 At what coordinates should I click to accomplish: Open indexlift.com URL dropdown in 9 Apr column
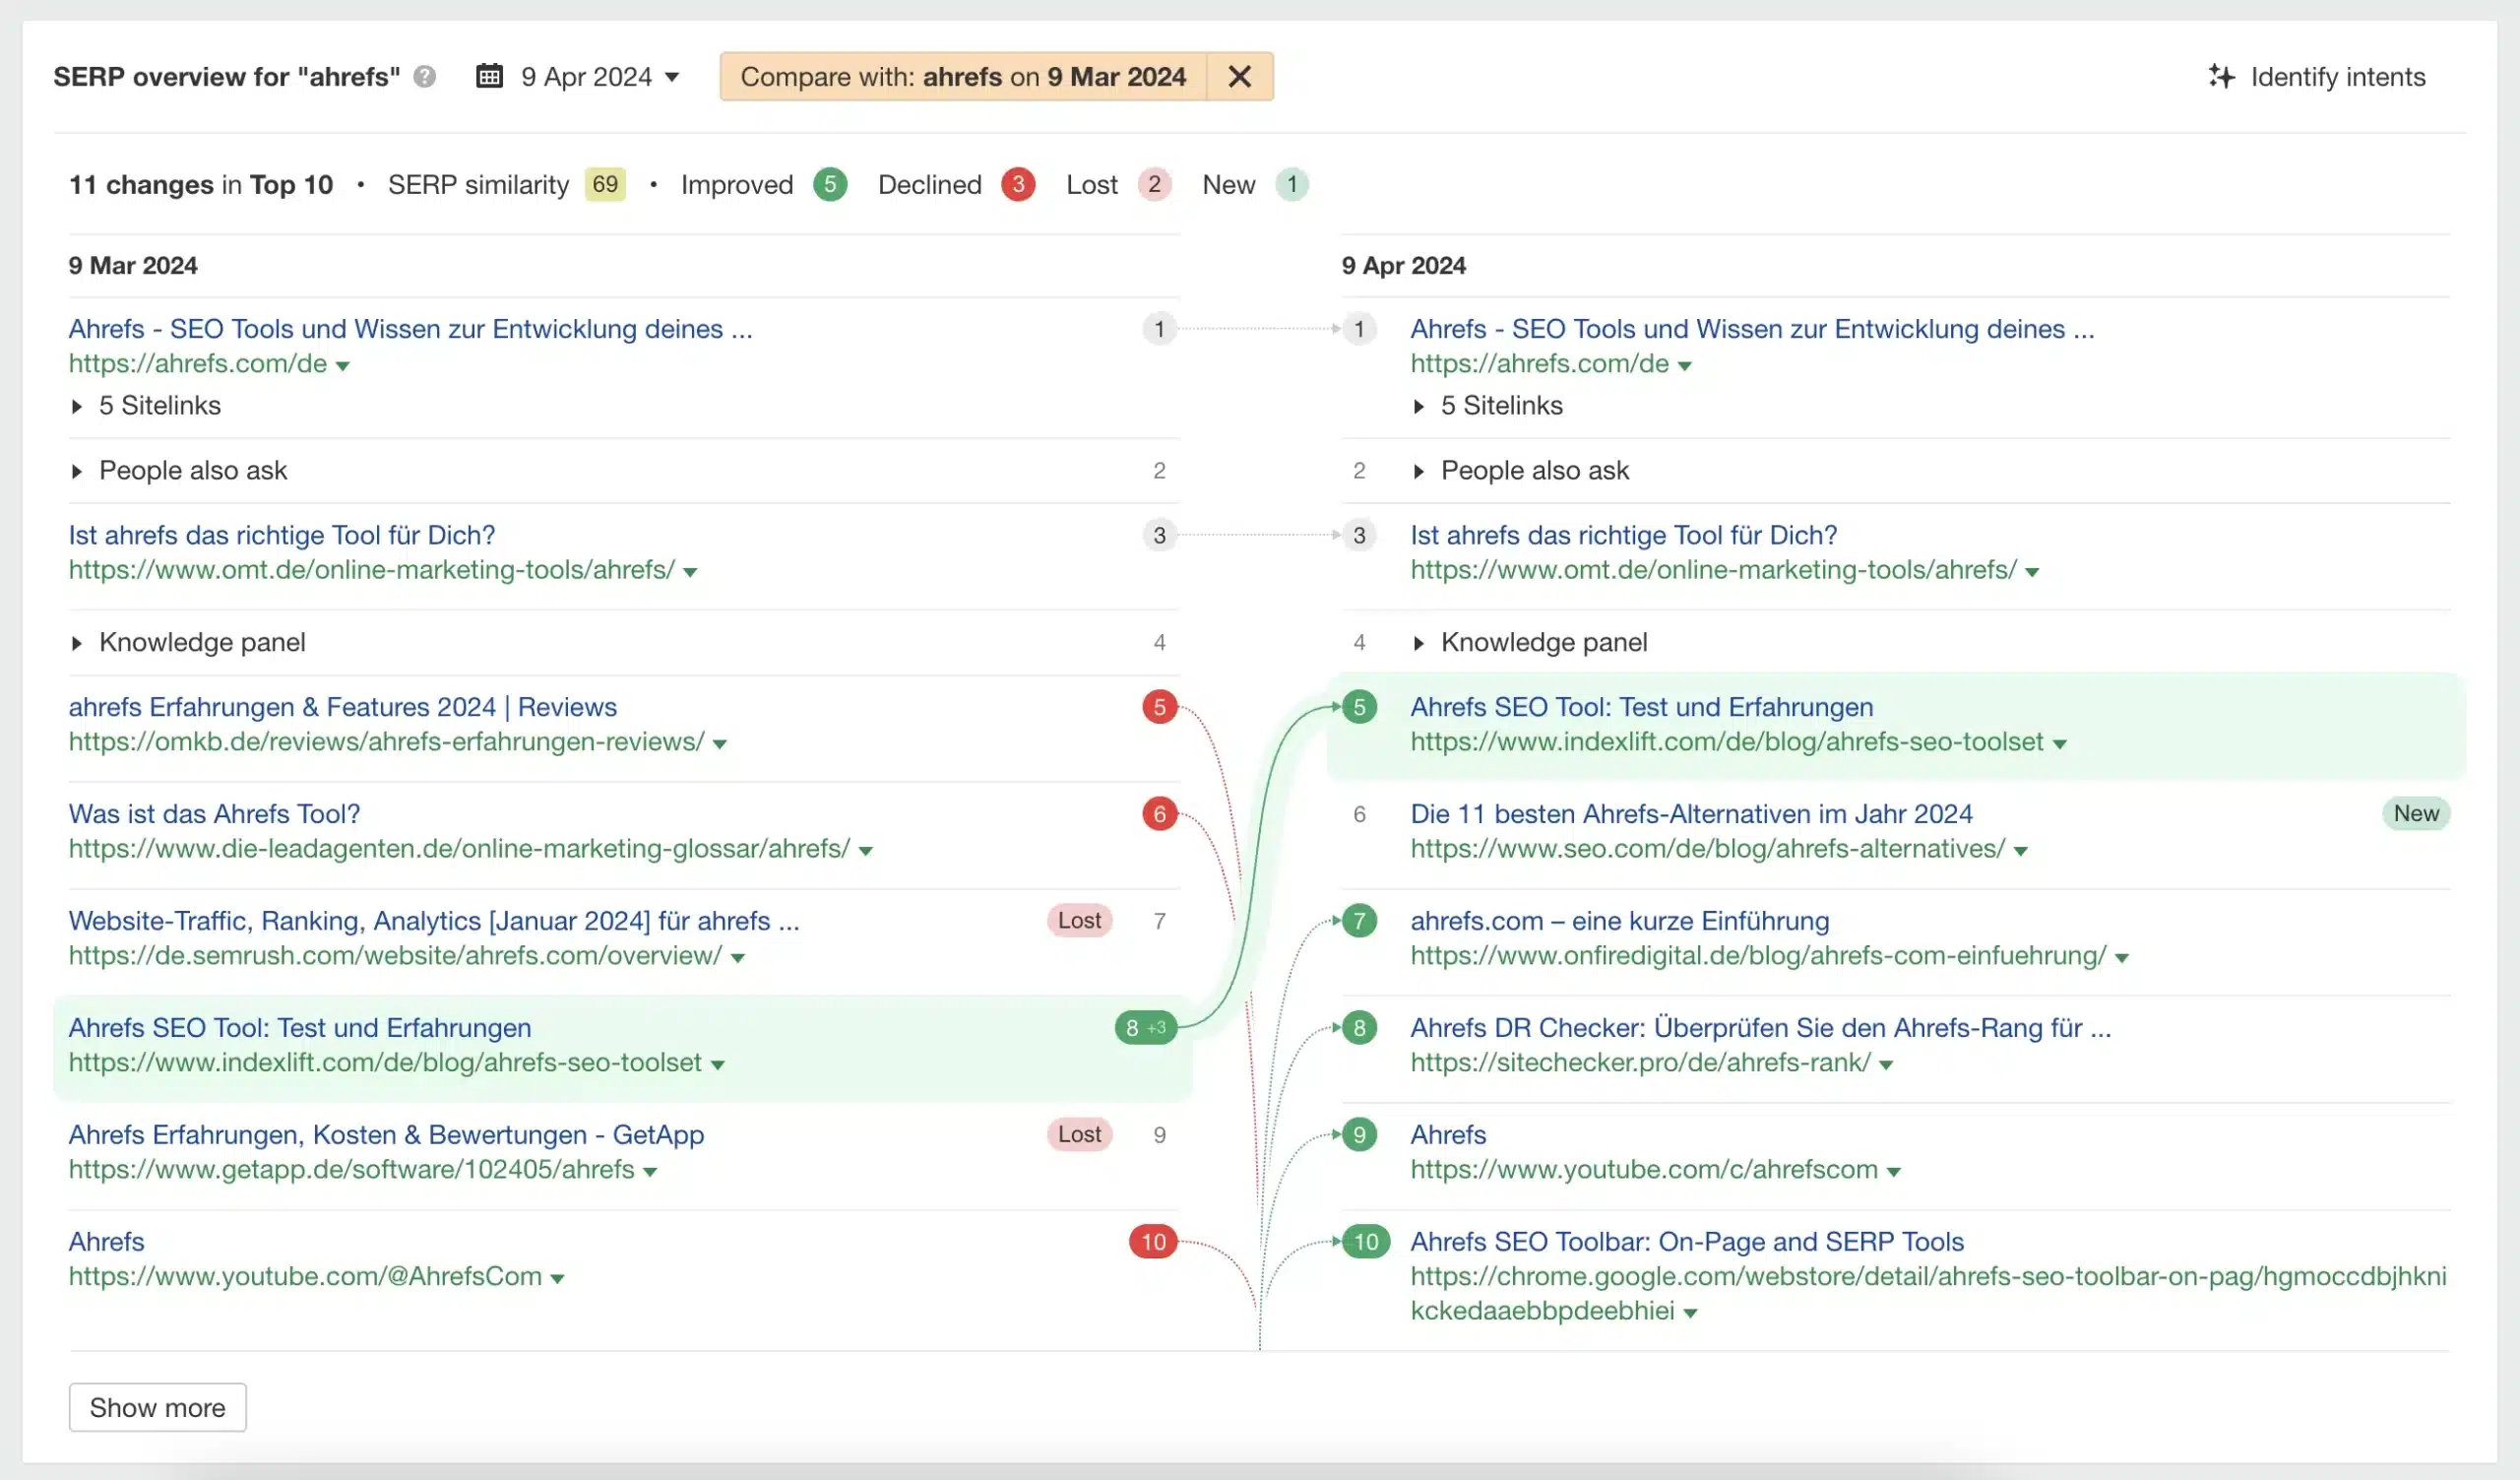coord(2060,744)
